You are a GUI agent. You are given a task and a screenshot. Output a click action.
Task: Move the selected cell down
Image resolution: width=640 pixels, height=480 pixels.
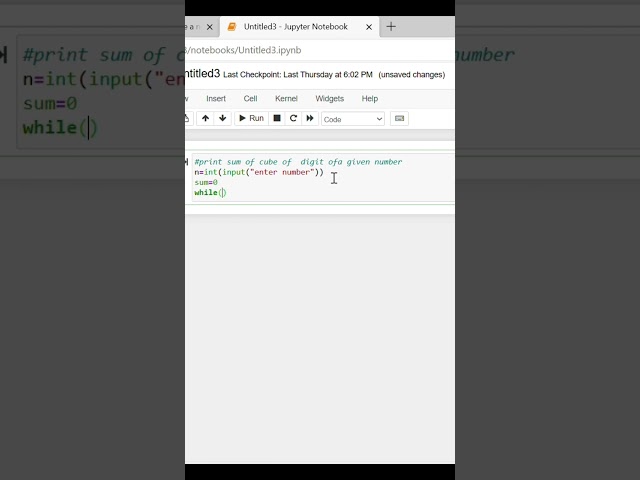pos(222,118)
